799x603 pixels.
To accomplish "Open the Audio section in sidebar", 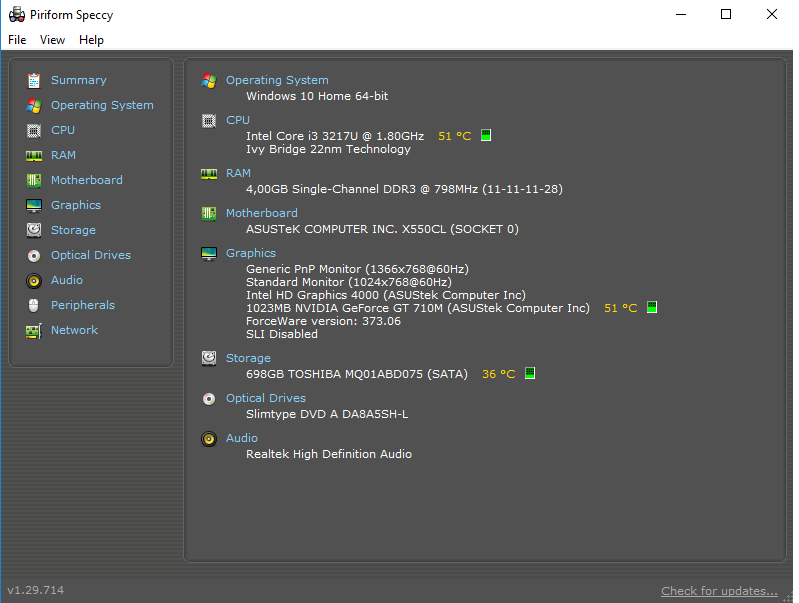I will coord(67,280).
